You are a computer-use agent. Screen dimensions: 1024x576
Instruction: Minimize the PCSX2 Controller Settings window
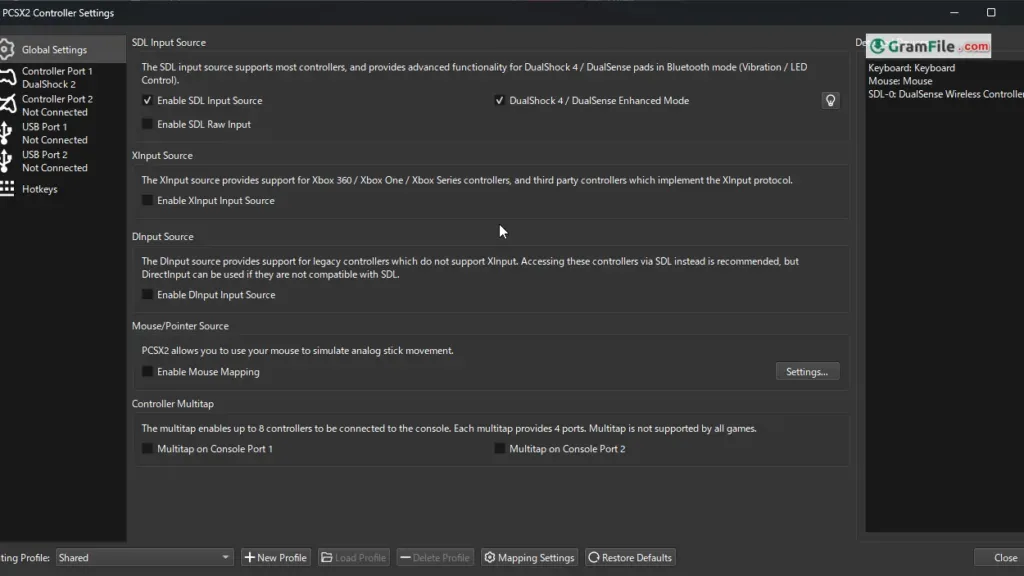[x=954, y=12]
